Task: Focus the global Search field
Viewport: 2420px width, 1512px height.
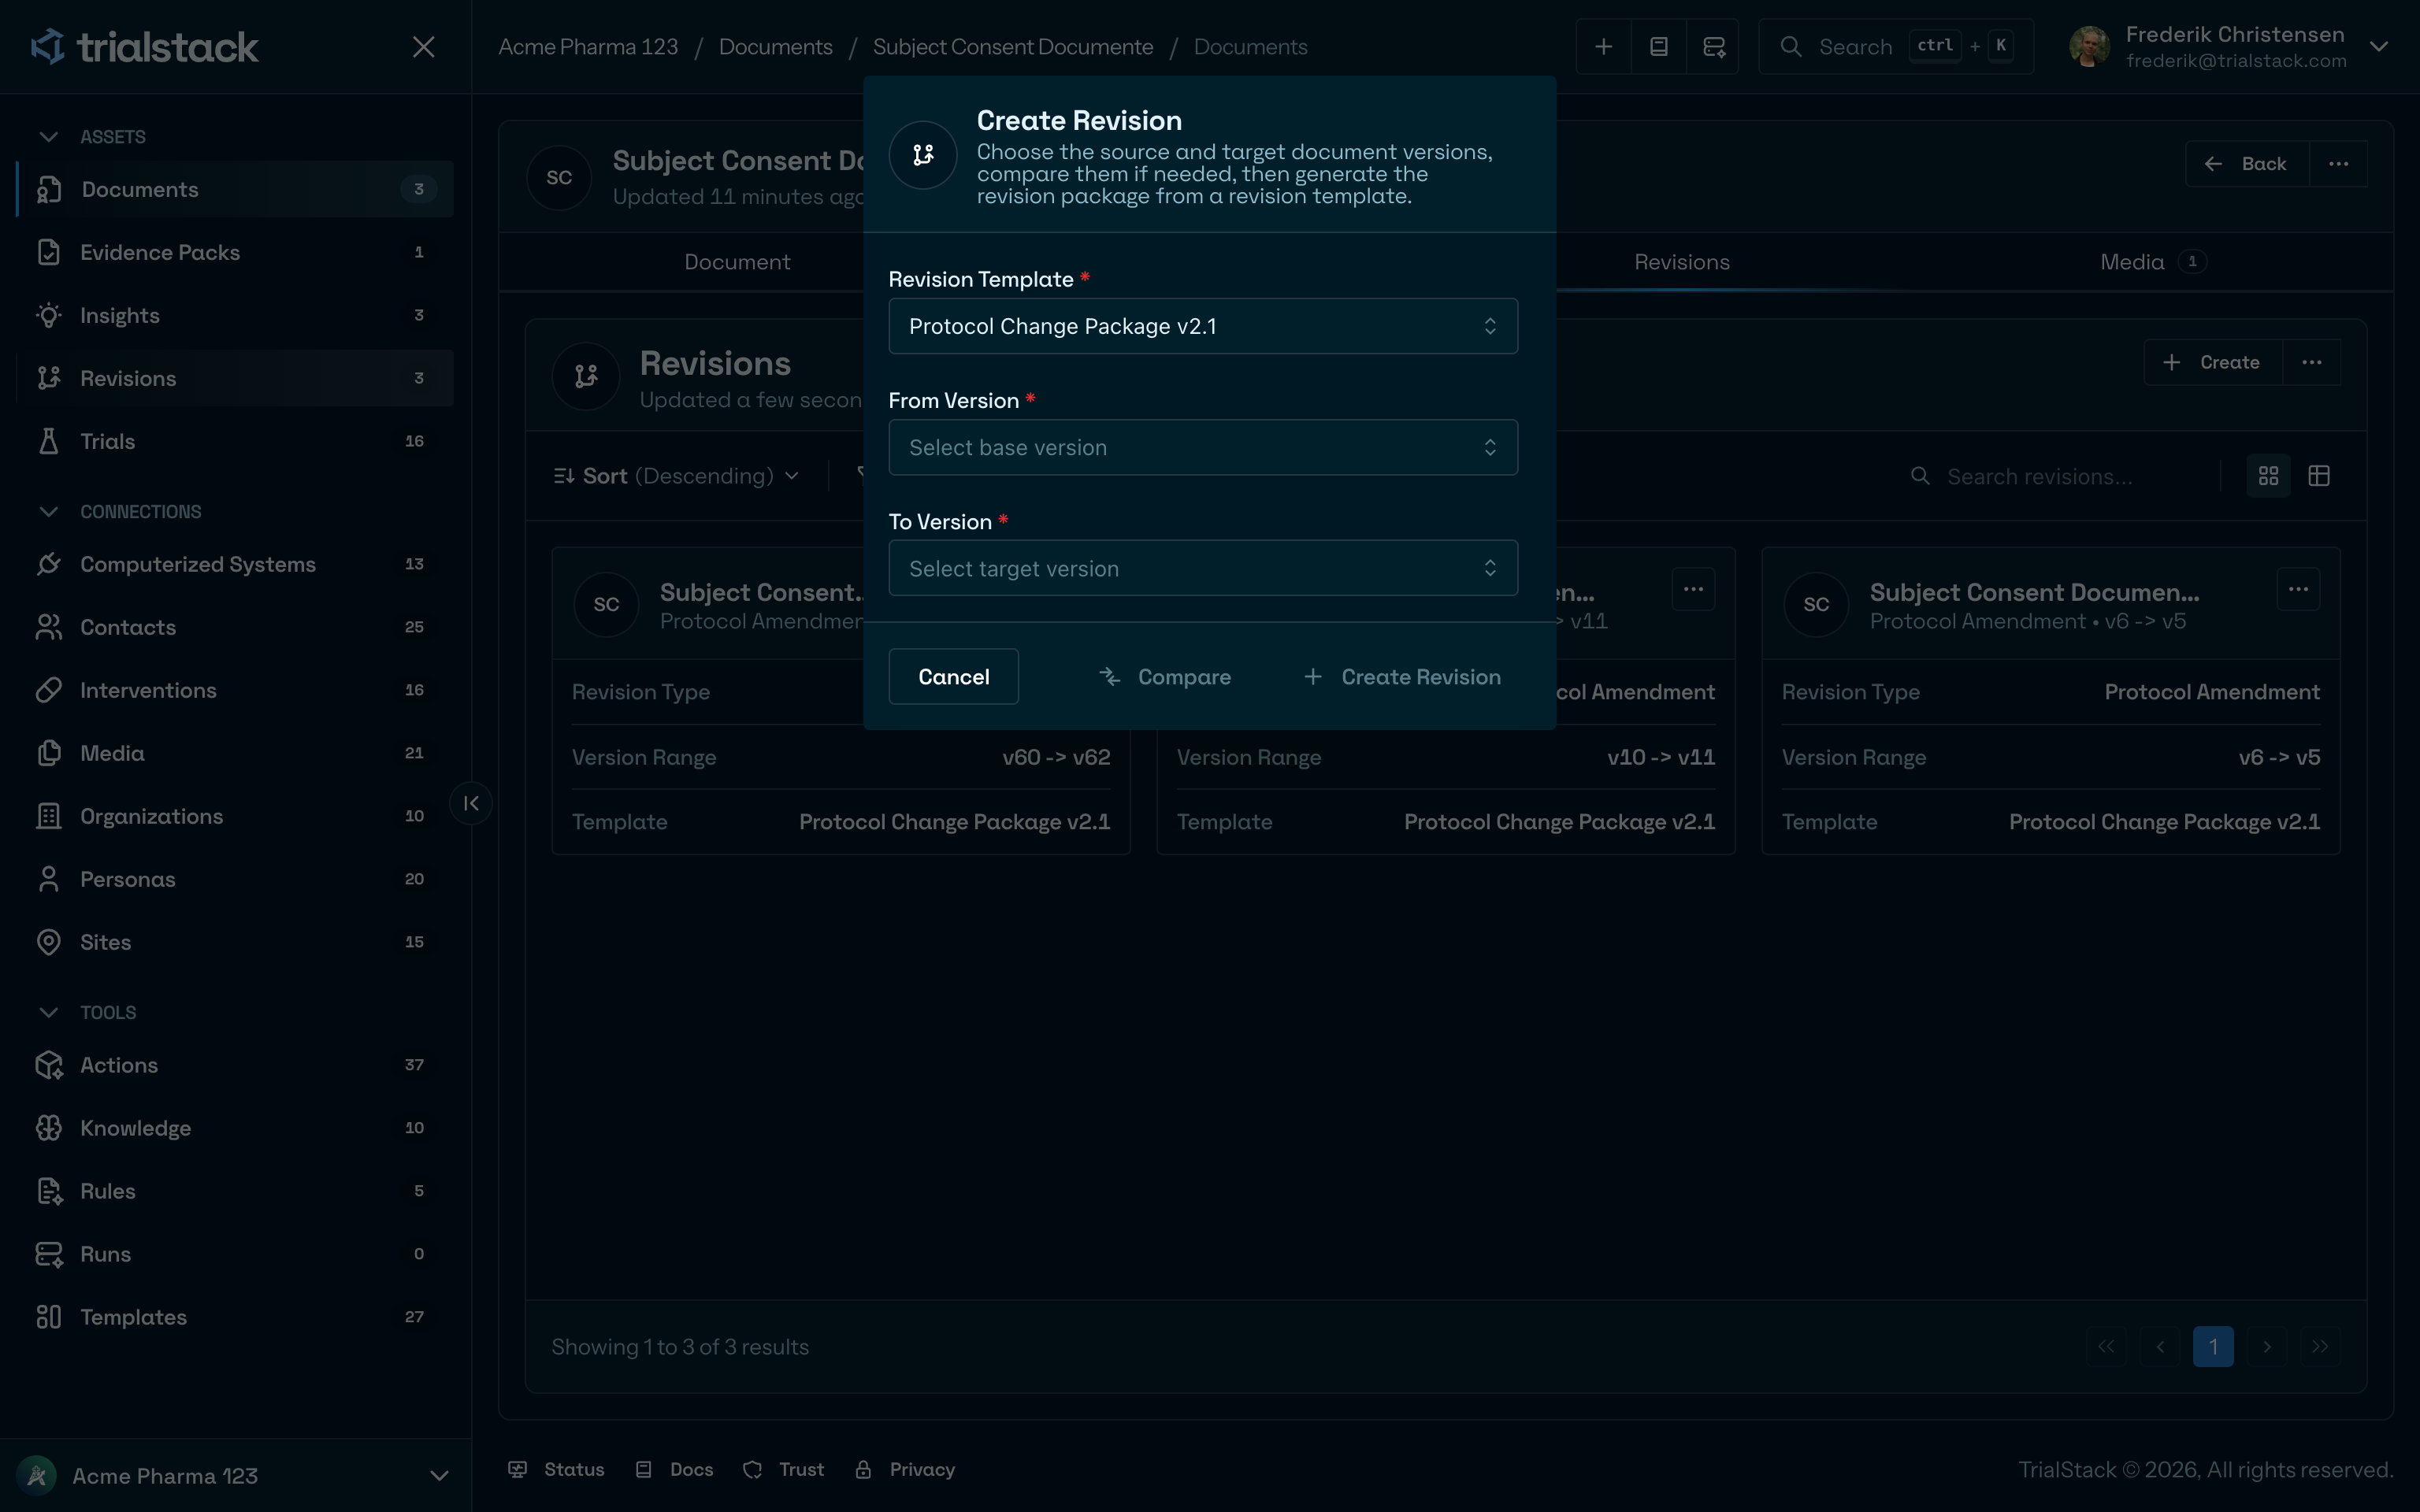Action: (1896, 47)
